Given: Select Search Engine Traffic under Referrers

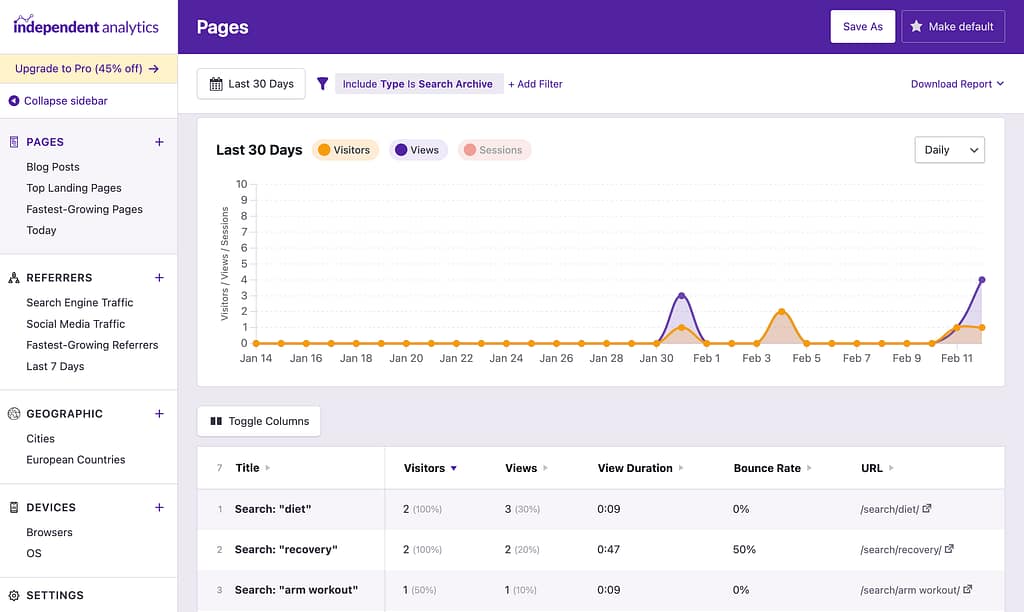Looking at the screenshot, I should click(x=79, y=302).
